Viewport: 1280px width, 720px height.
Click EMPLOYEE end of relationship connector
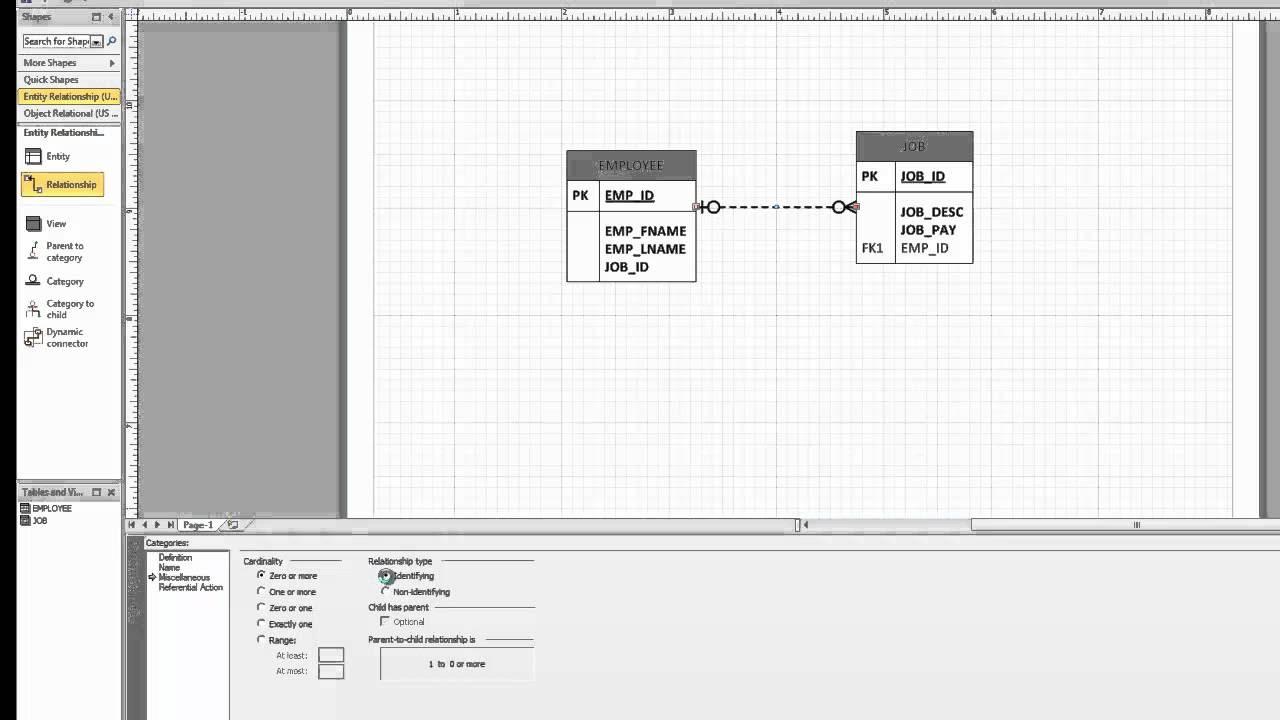(705, 207)
